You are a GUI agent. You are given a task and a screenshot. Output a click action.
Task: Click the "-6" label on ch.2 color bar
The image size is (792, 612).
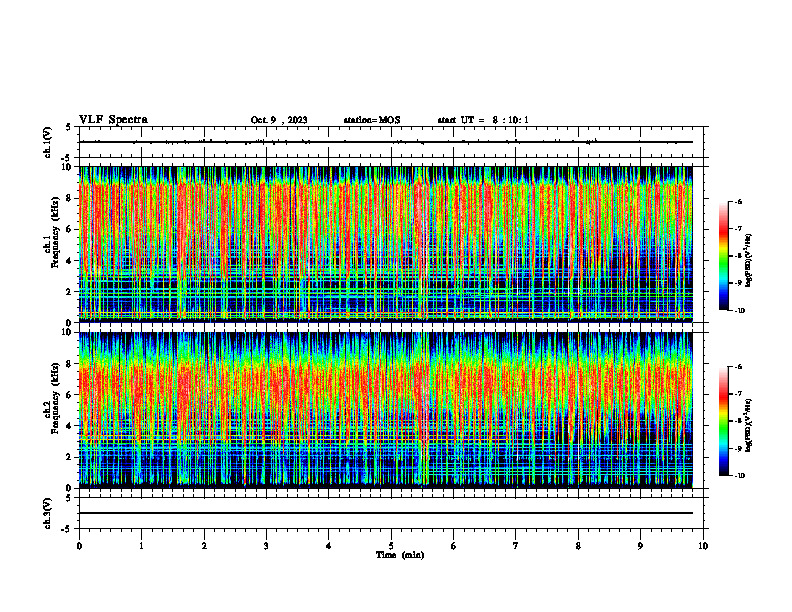point(738,367)
